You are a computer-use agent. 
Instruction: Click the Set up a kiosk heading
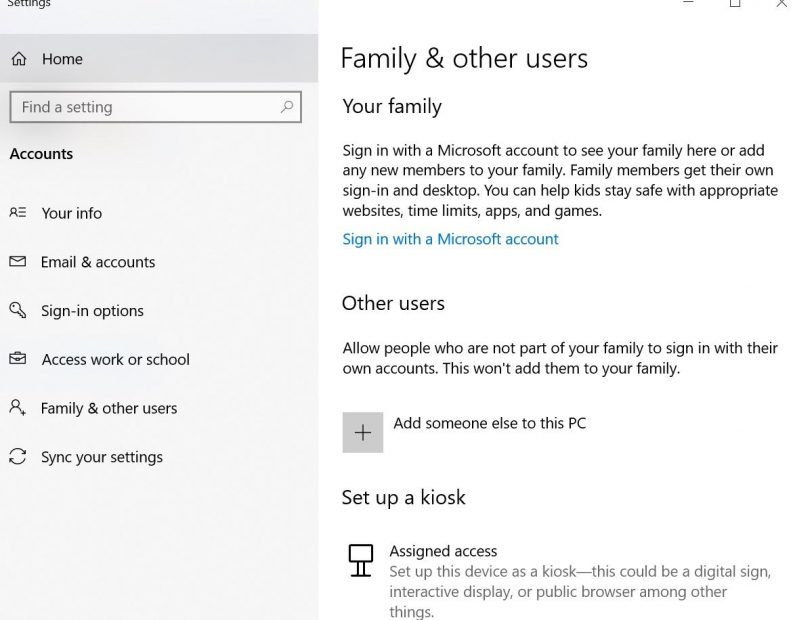coord(404,498)
